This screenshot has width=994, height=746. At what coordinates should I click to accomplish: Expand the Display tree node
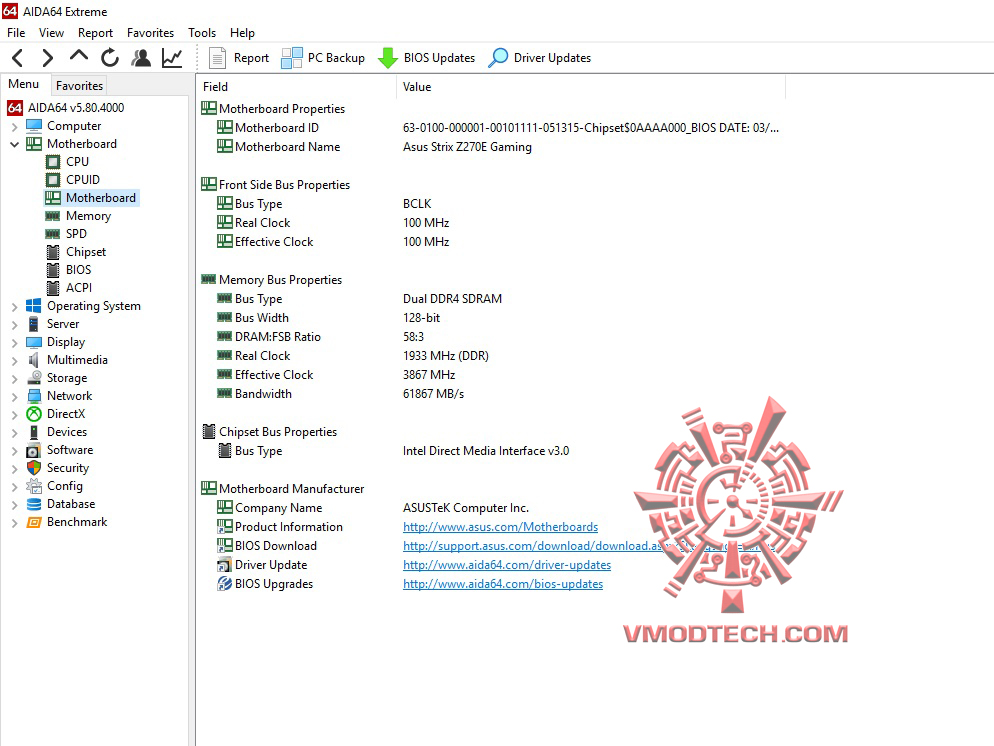click(15, 343)
